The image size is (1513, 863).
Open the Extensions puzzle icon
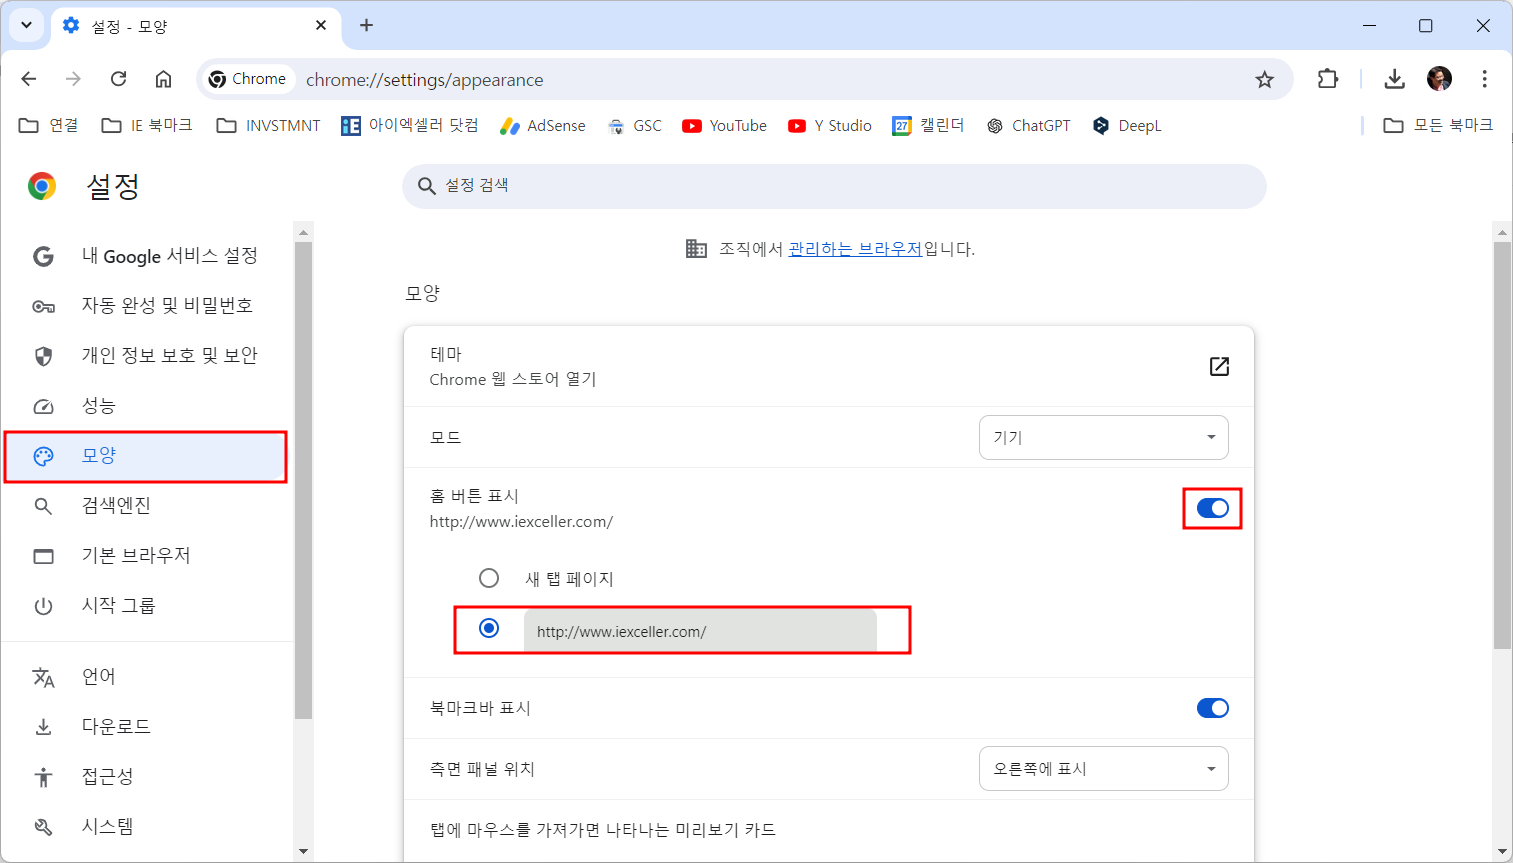(x=1328, y=79)
